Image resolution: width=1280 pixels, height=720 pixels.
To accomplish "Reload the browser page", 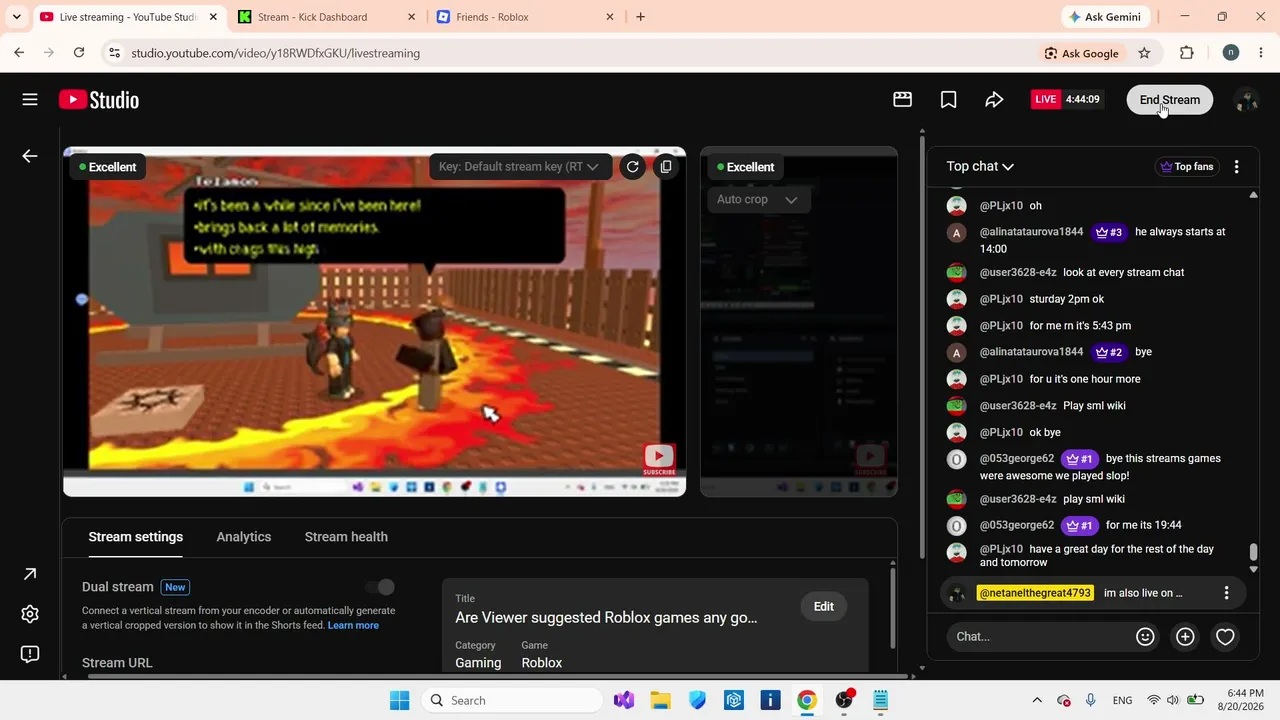I will (79, 53).
